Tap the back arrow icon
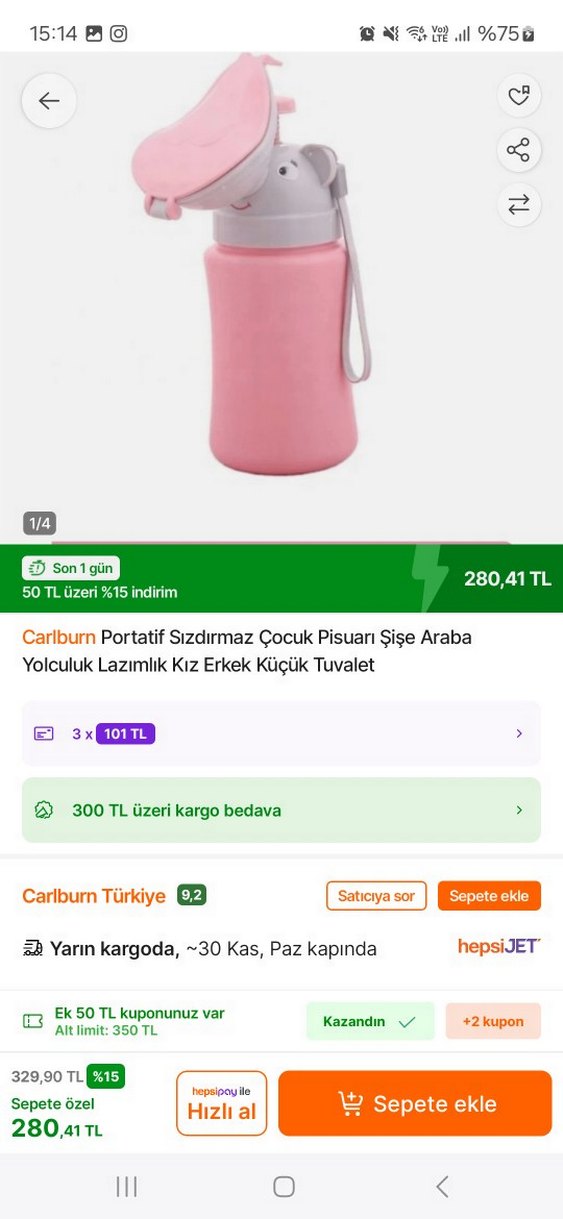 (49, 100)
